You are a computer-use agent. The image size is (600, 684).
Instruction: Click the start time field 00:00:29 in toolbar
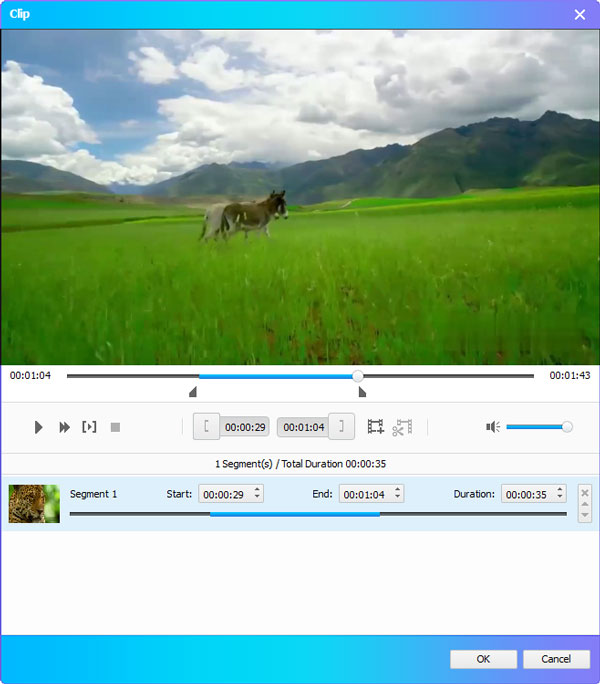(x=245, y=427)
